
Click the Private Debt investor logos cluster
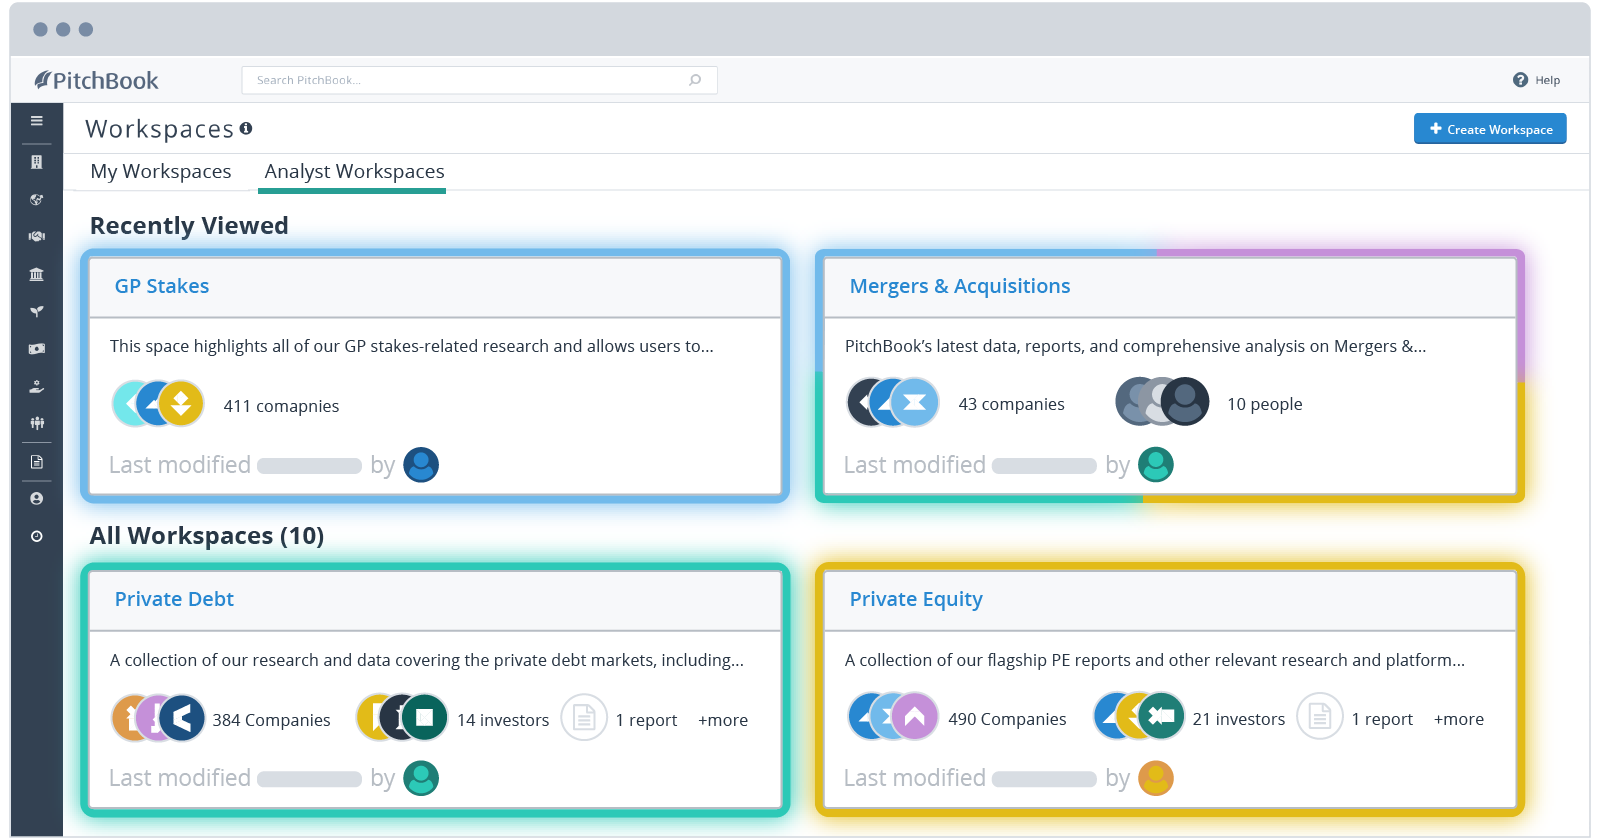coord(402,718)
